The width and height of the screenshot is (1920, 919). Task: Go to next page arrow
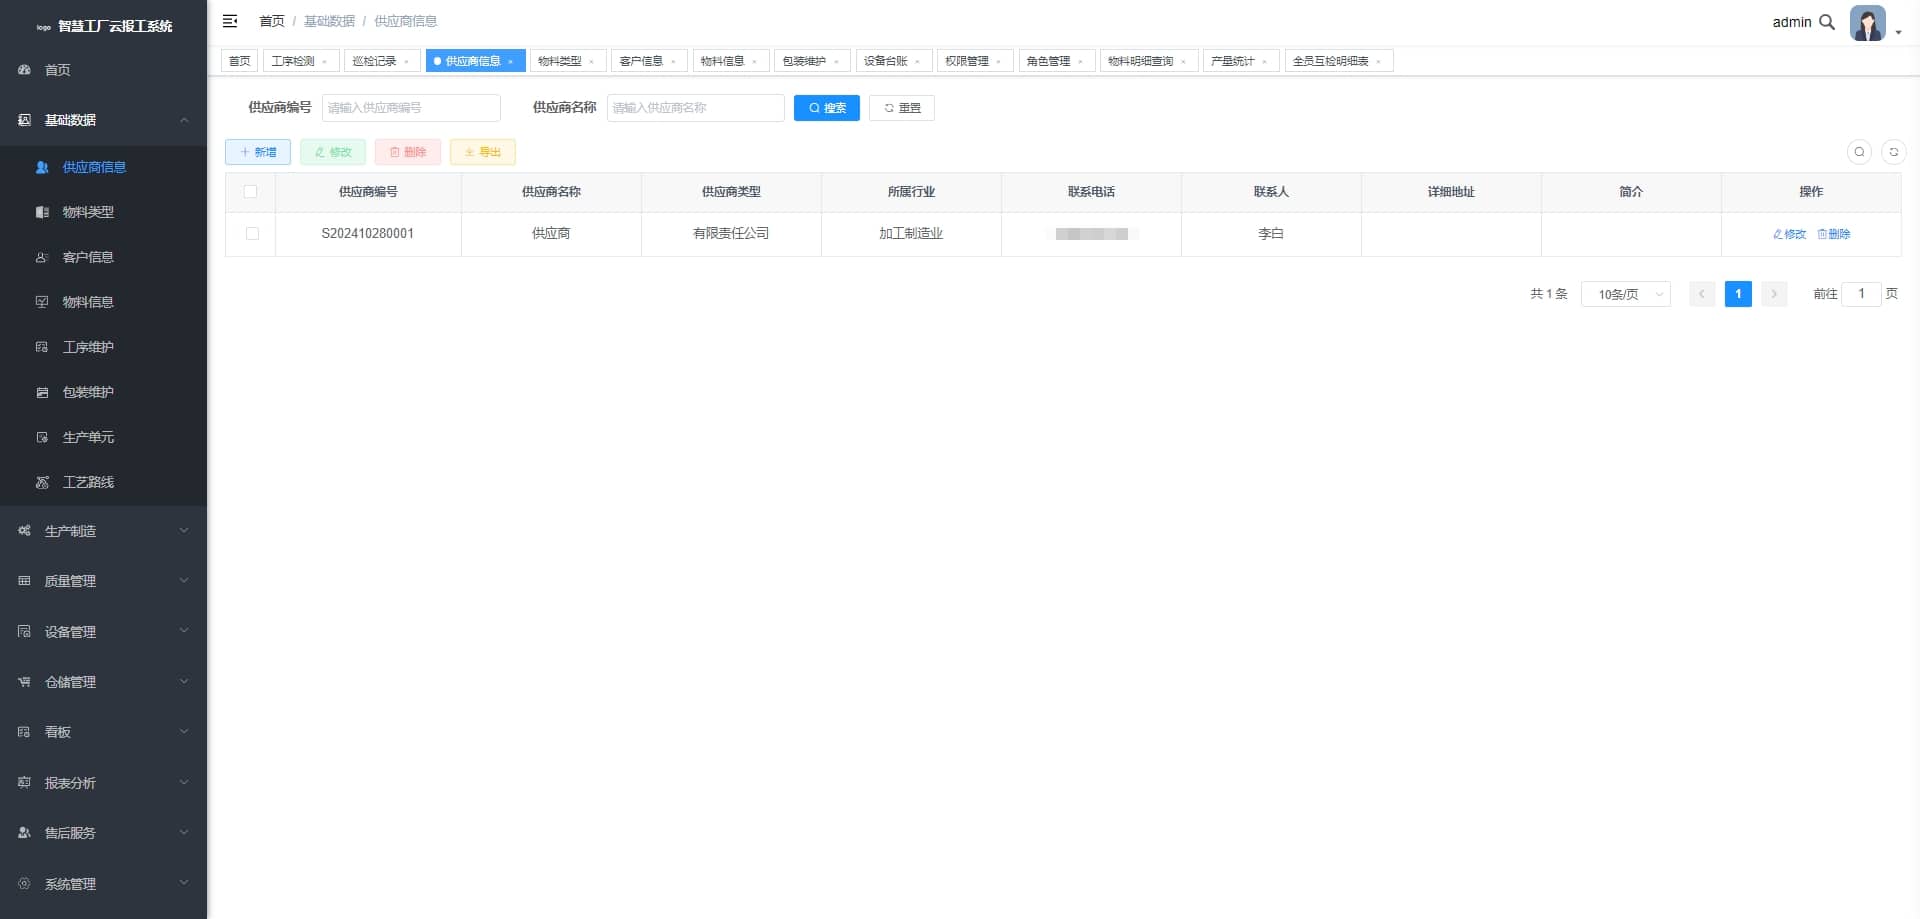pyautogui.click(x=1774, y=294)
